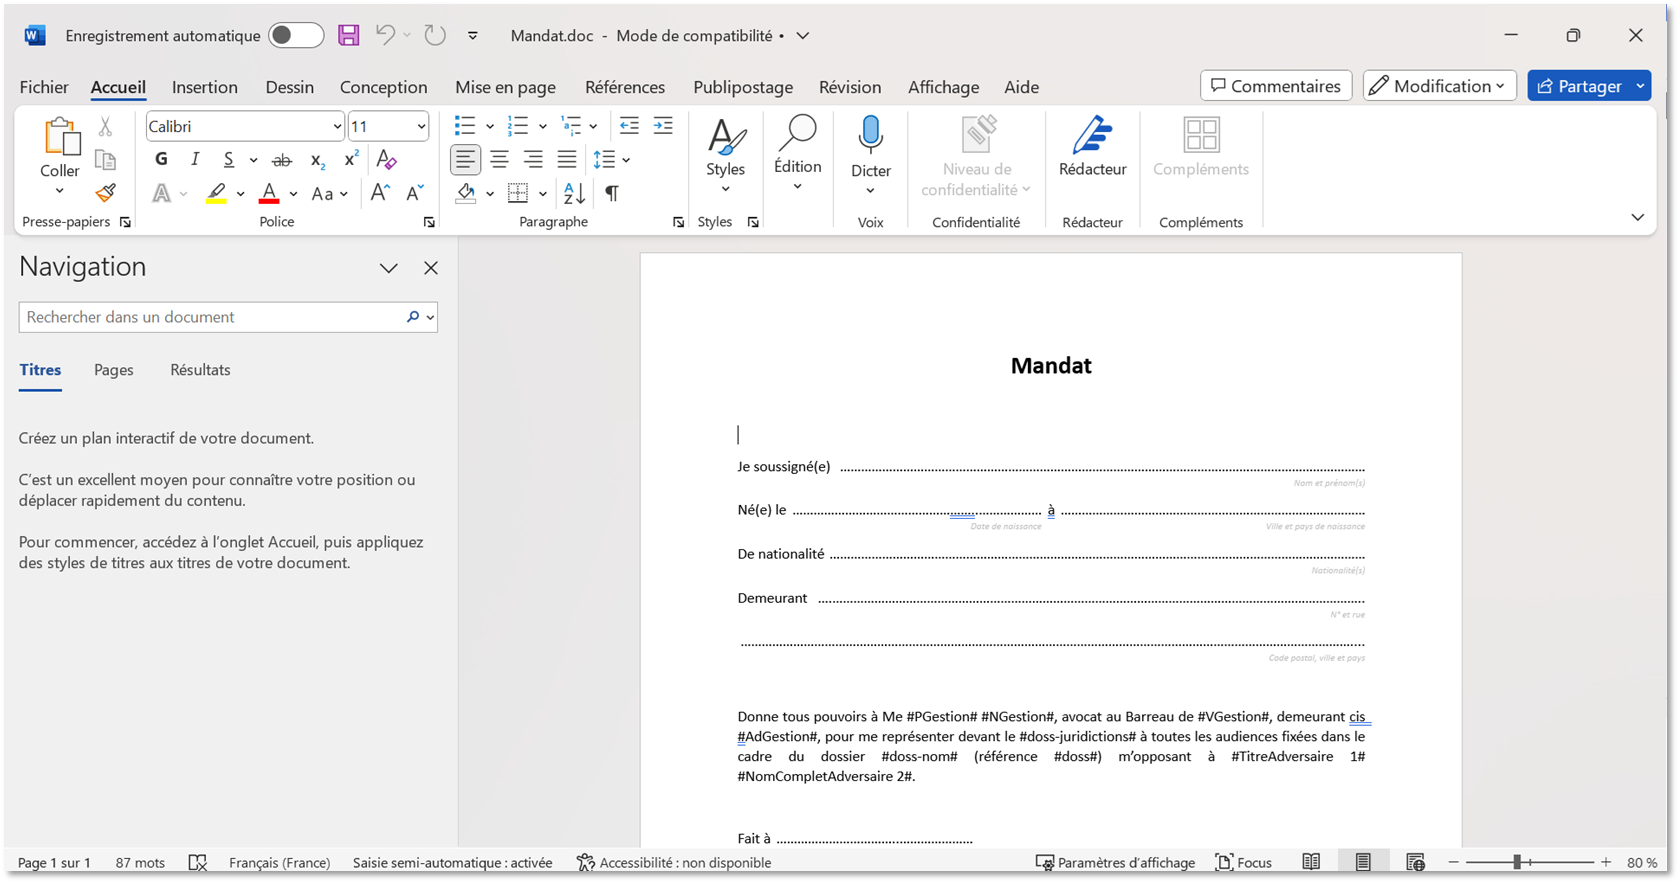Open shading paint bucket
The image size is (1680, 884).
(x=466, y=193)
